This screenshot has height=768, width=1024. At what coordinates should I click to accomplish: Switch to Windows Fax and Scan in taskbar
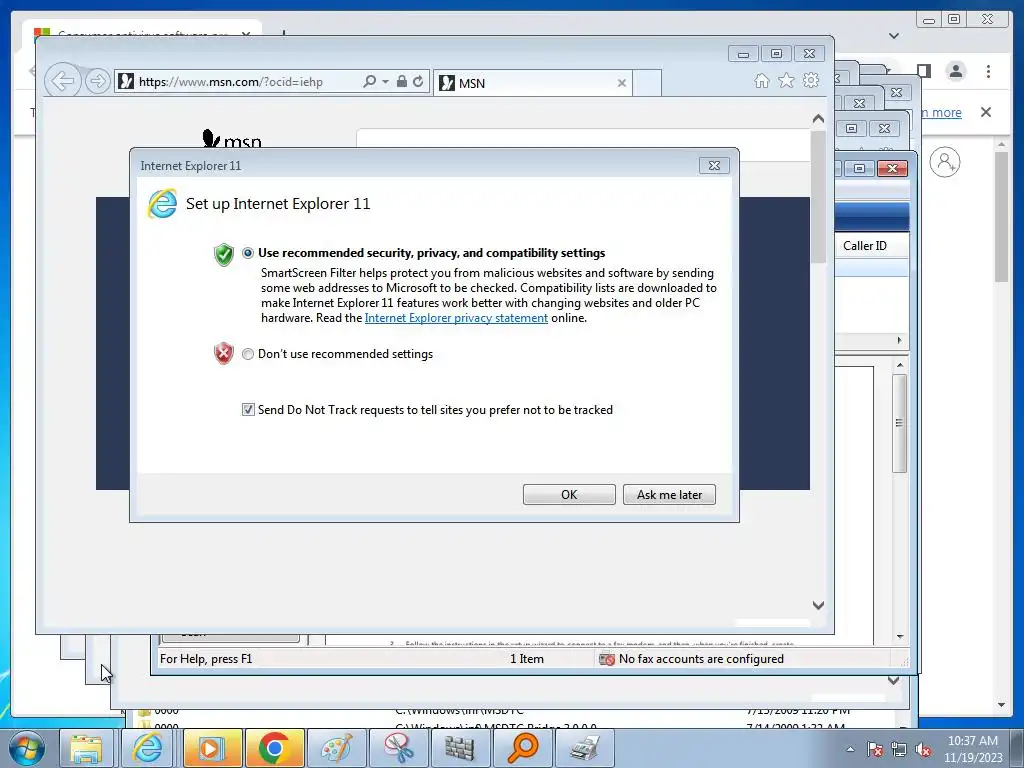[585, 748]
